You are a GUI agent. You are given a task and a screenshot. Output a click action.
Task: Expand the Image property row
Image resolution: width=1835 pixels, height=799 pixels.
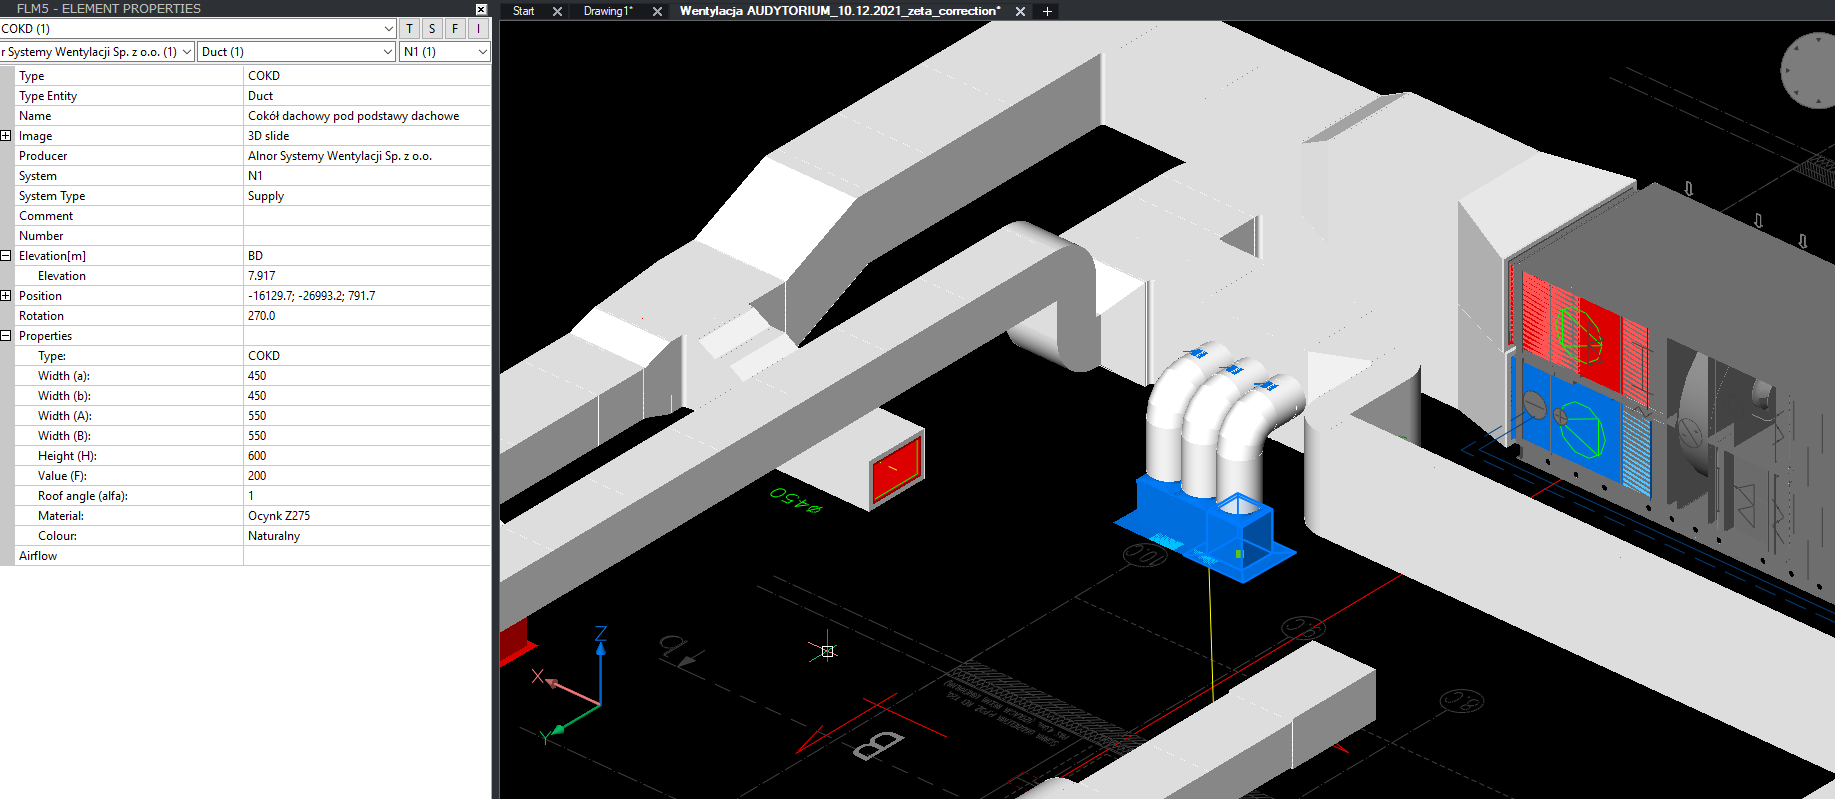point(6,136)
